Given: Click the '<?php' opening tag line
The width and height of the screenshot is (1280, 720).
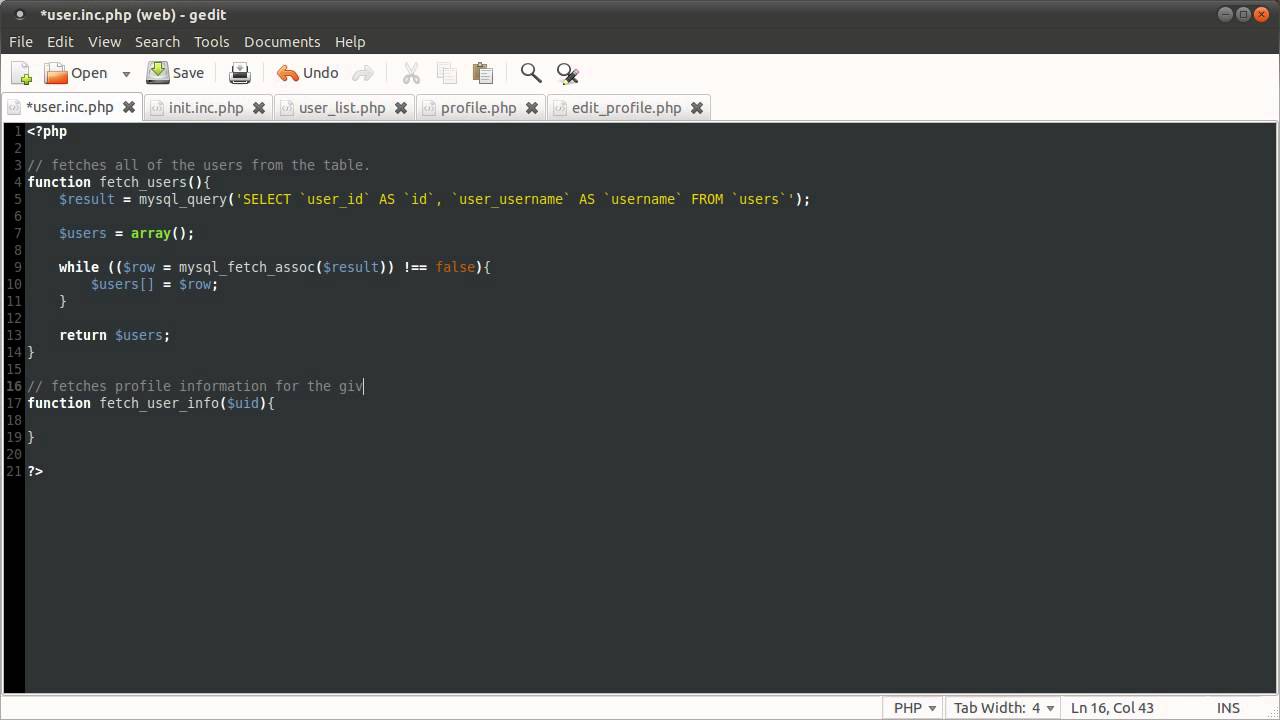Looking at the screenshot, I should point(47,131).
